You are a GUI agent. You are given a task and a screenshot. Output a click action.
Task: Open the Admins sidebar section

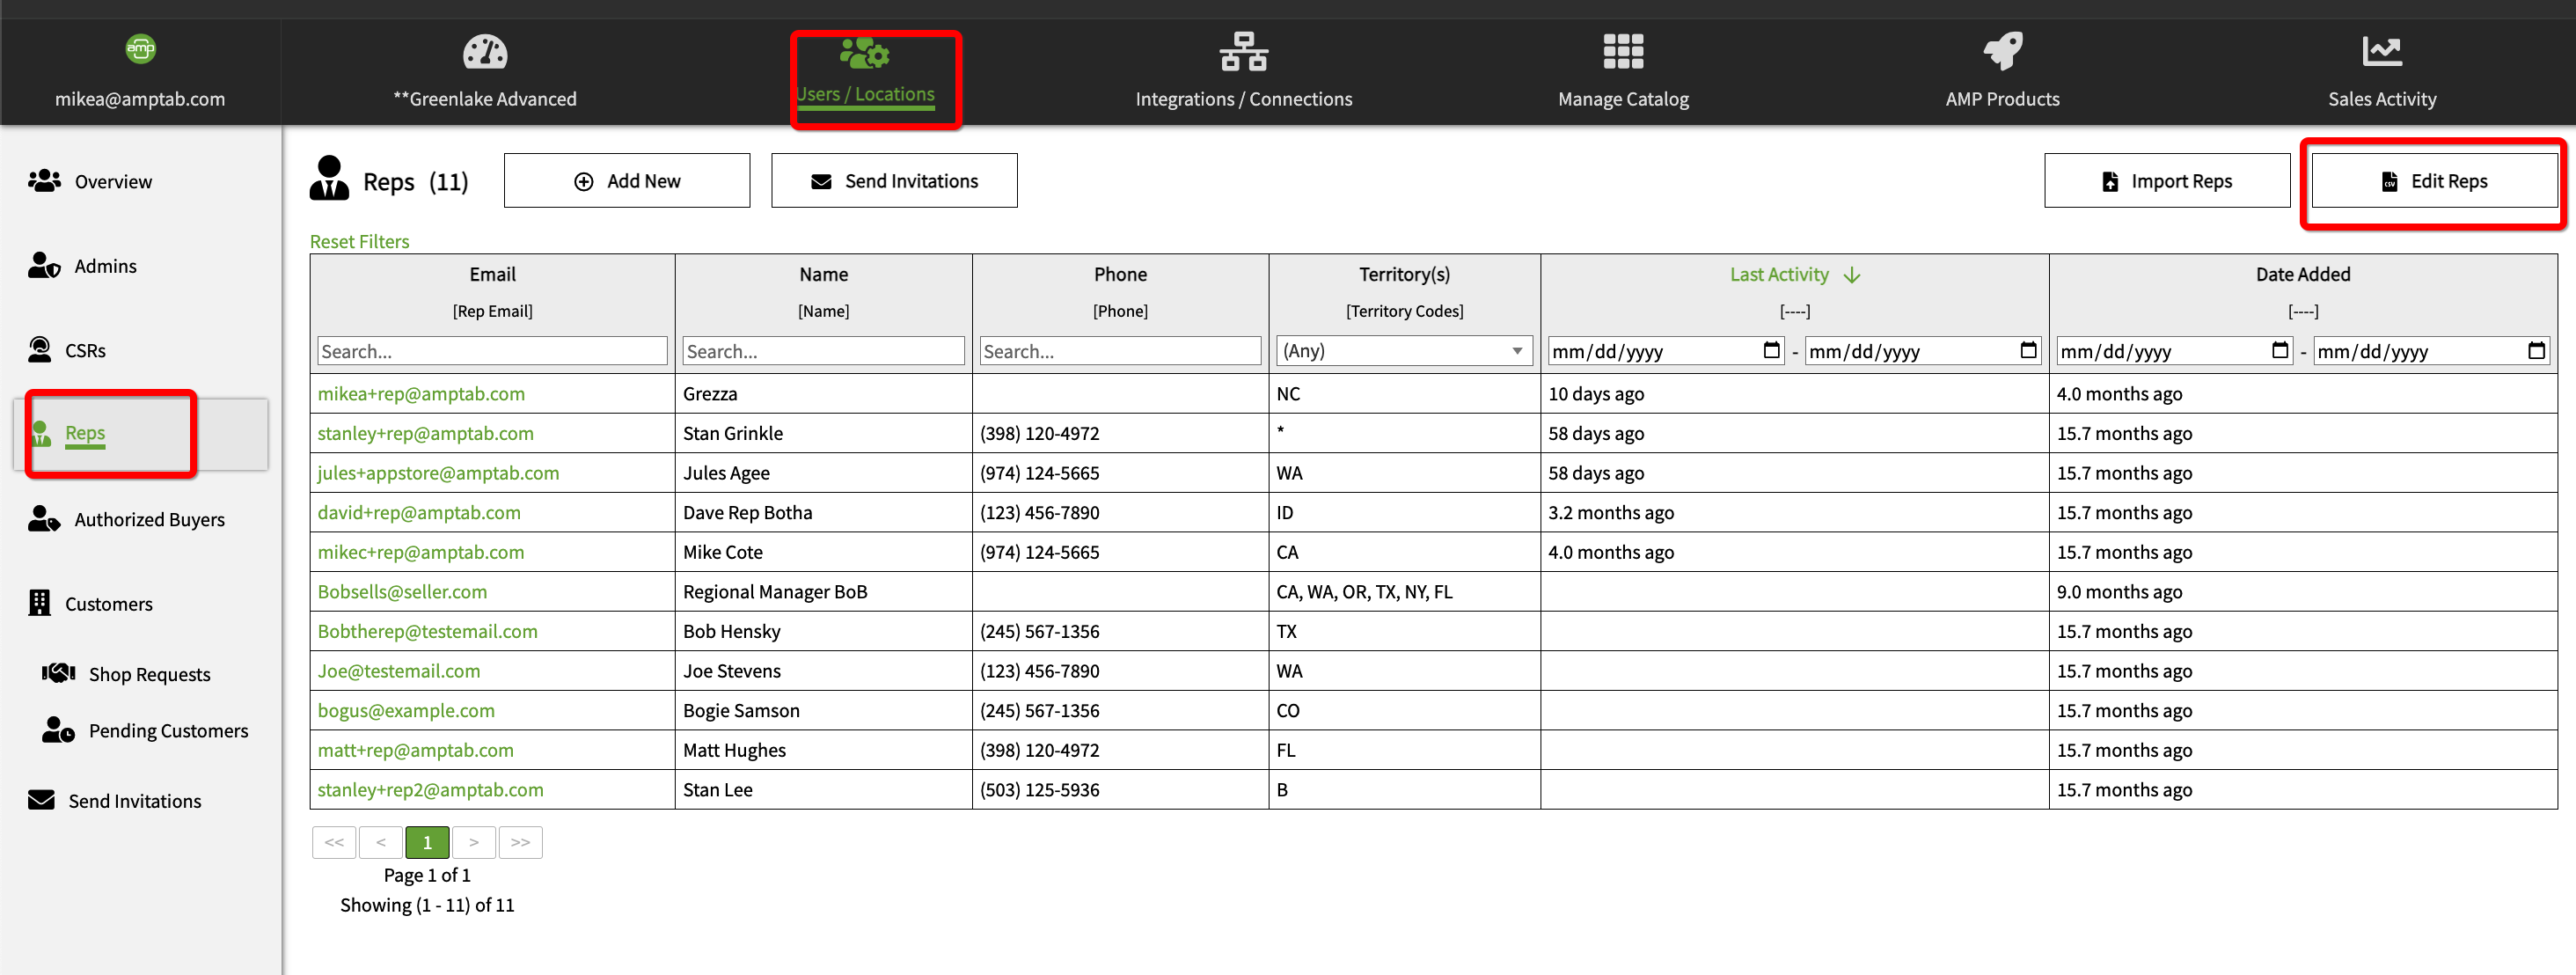105,266
